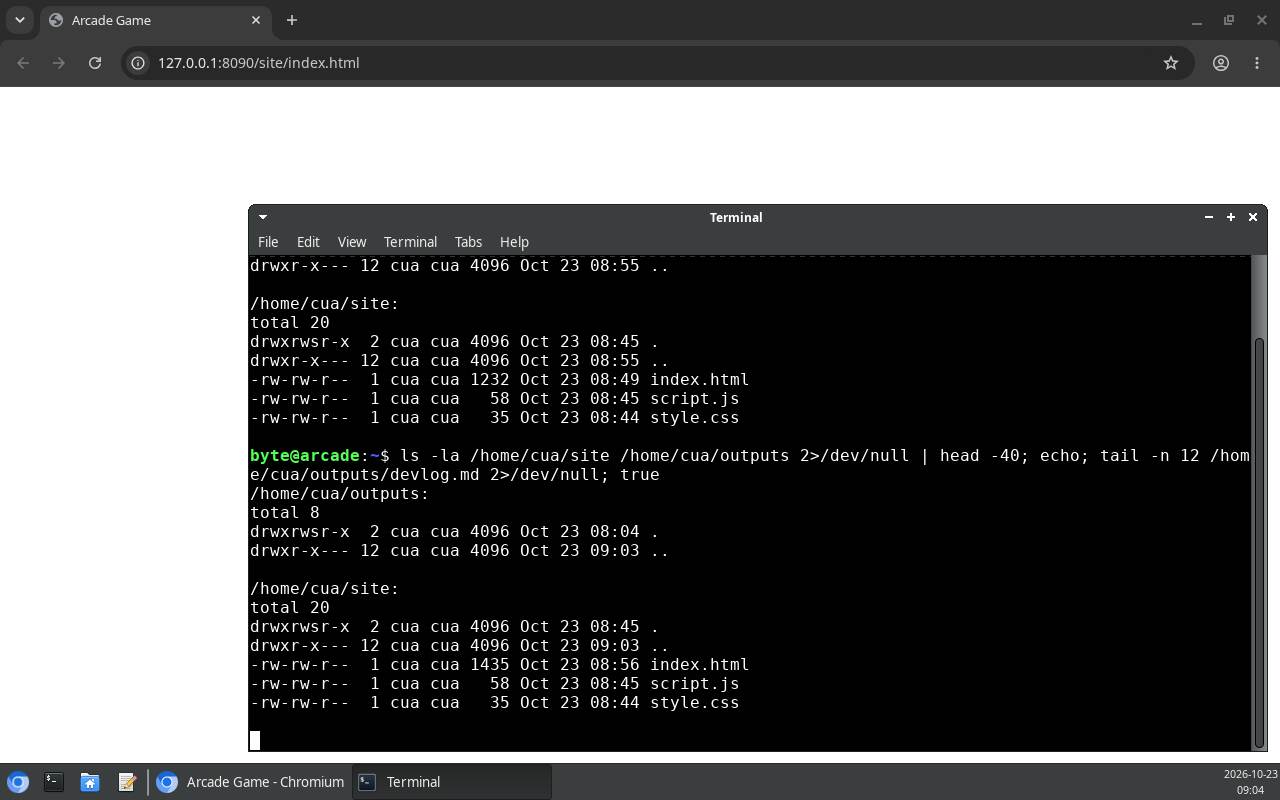Go forward in Chromium history

pyautogui.click(x=59, y=63)
